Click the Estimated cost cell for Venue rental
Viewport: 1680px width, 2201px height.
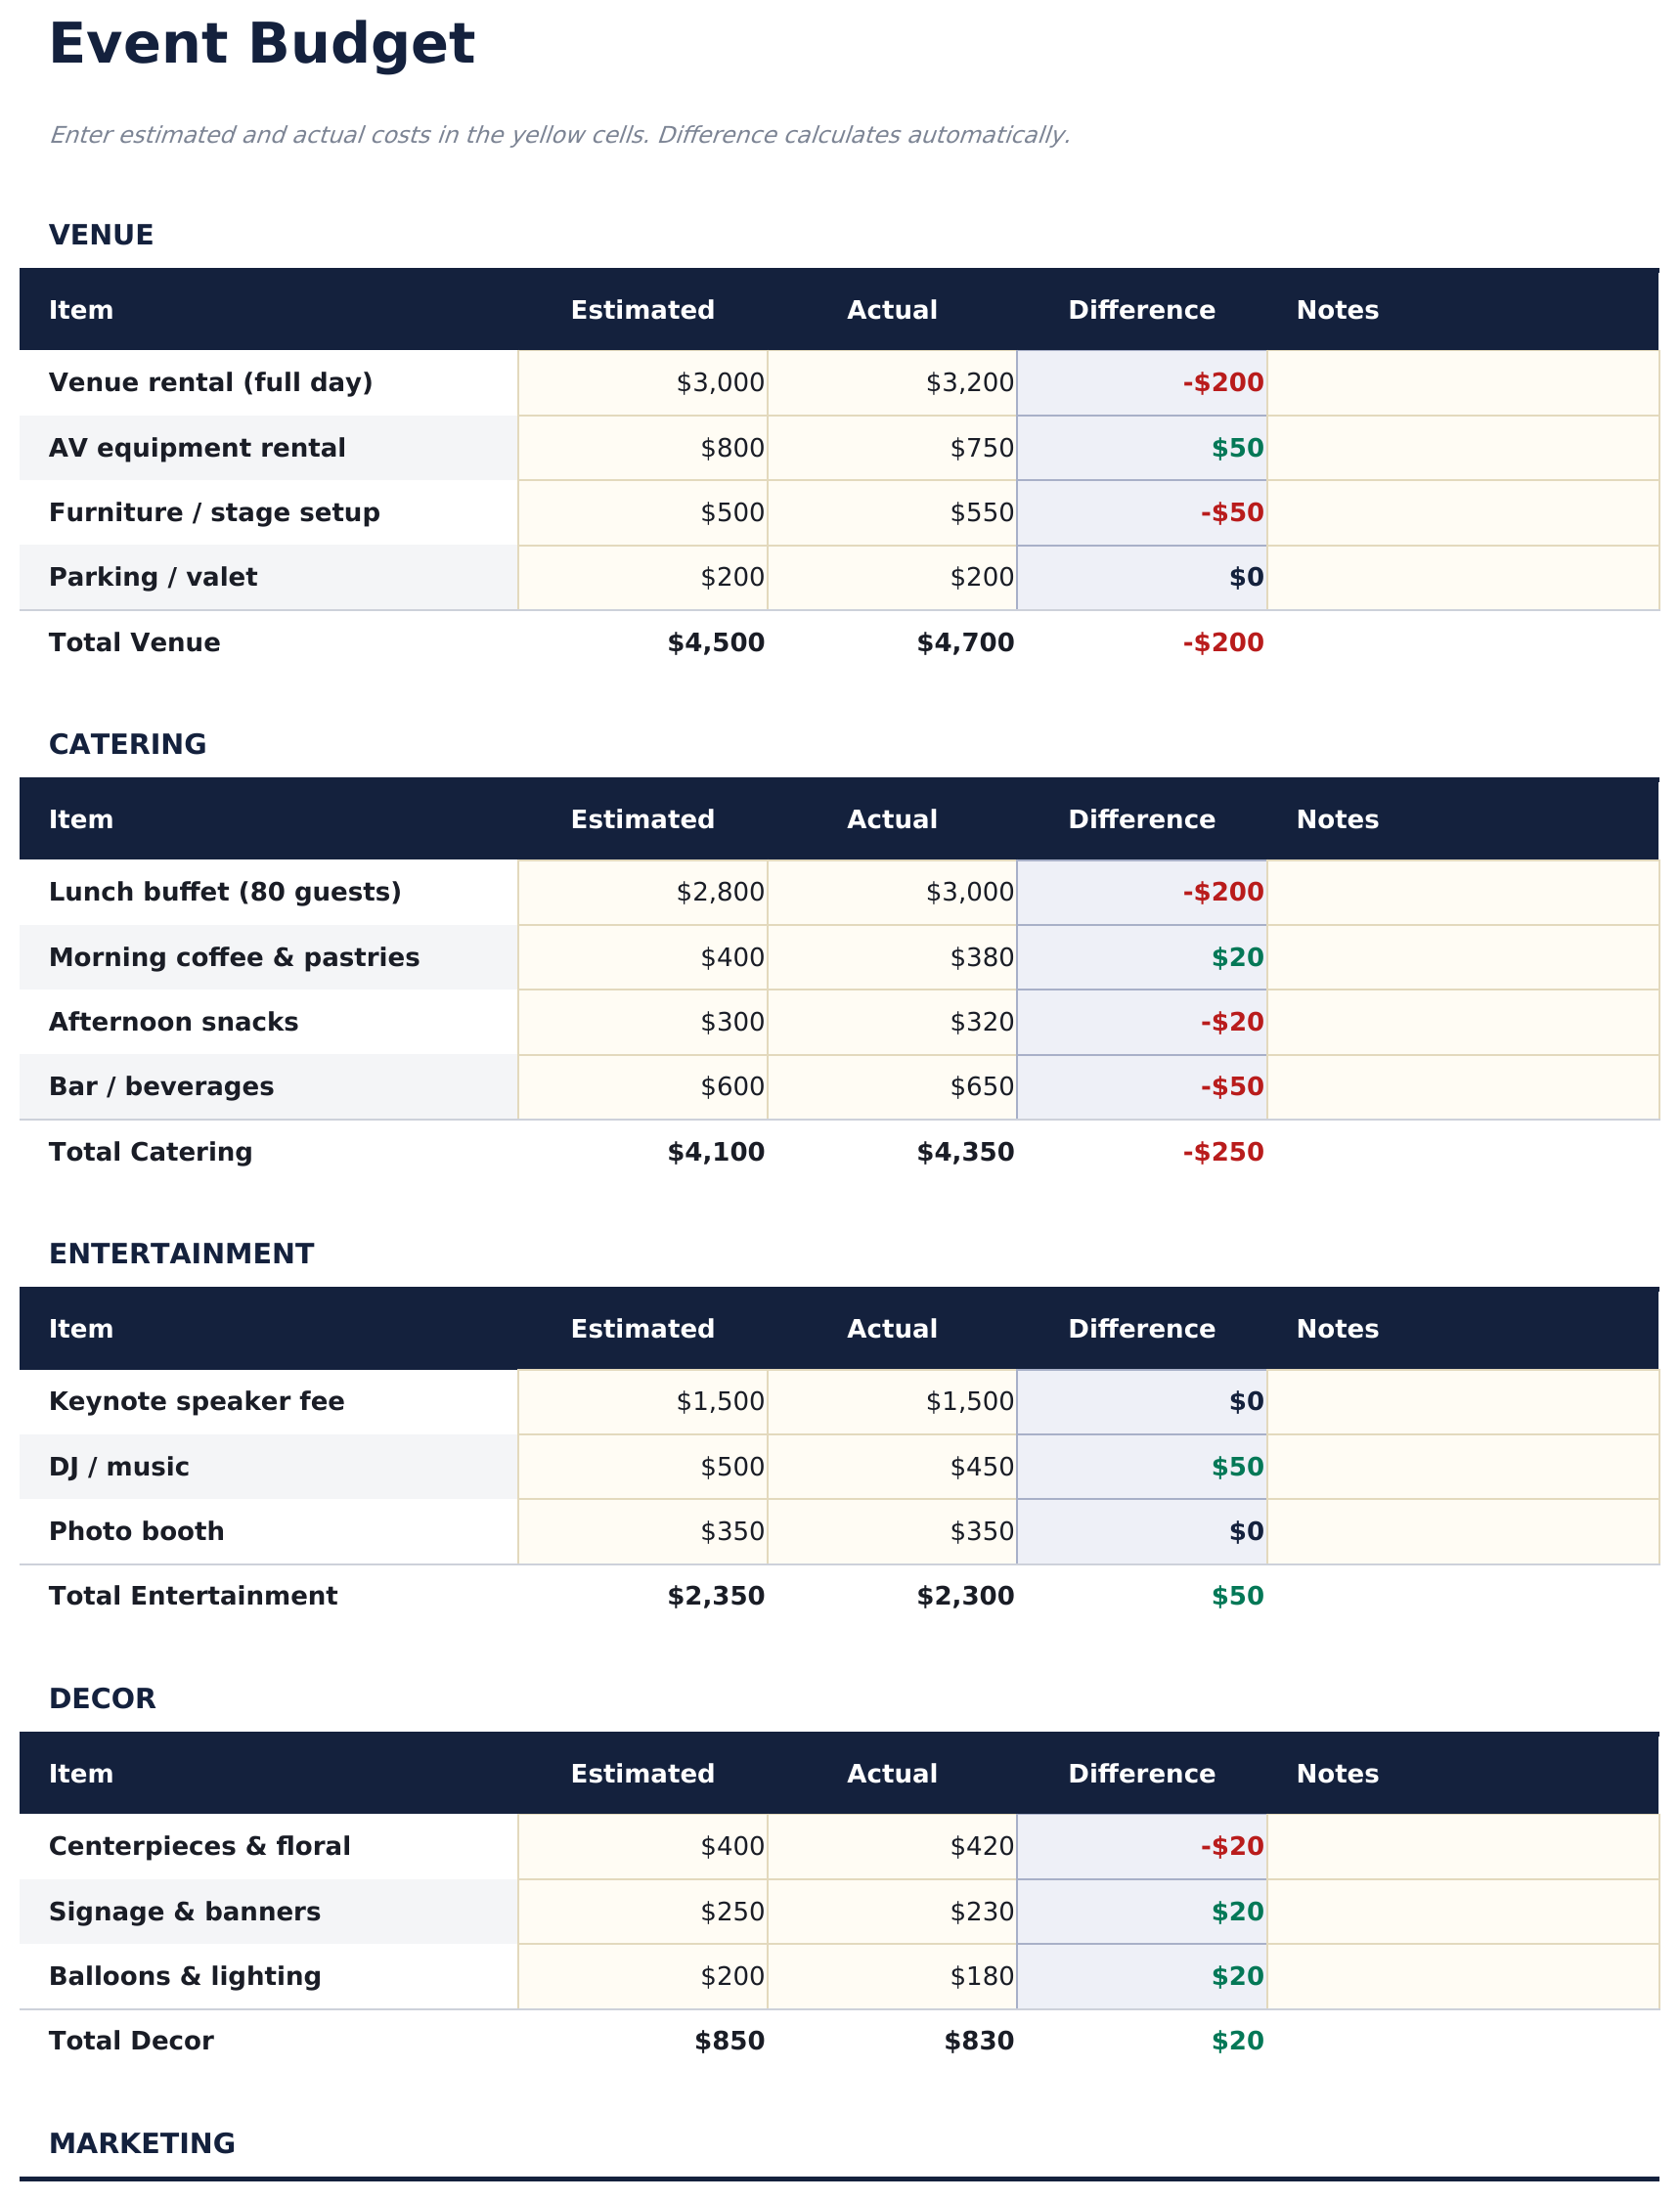(x=642, y=383)
